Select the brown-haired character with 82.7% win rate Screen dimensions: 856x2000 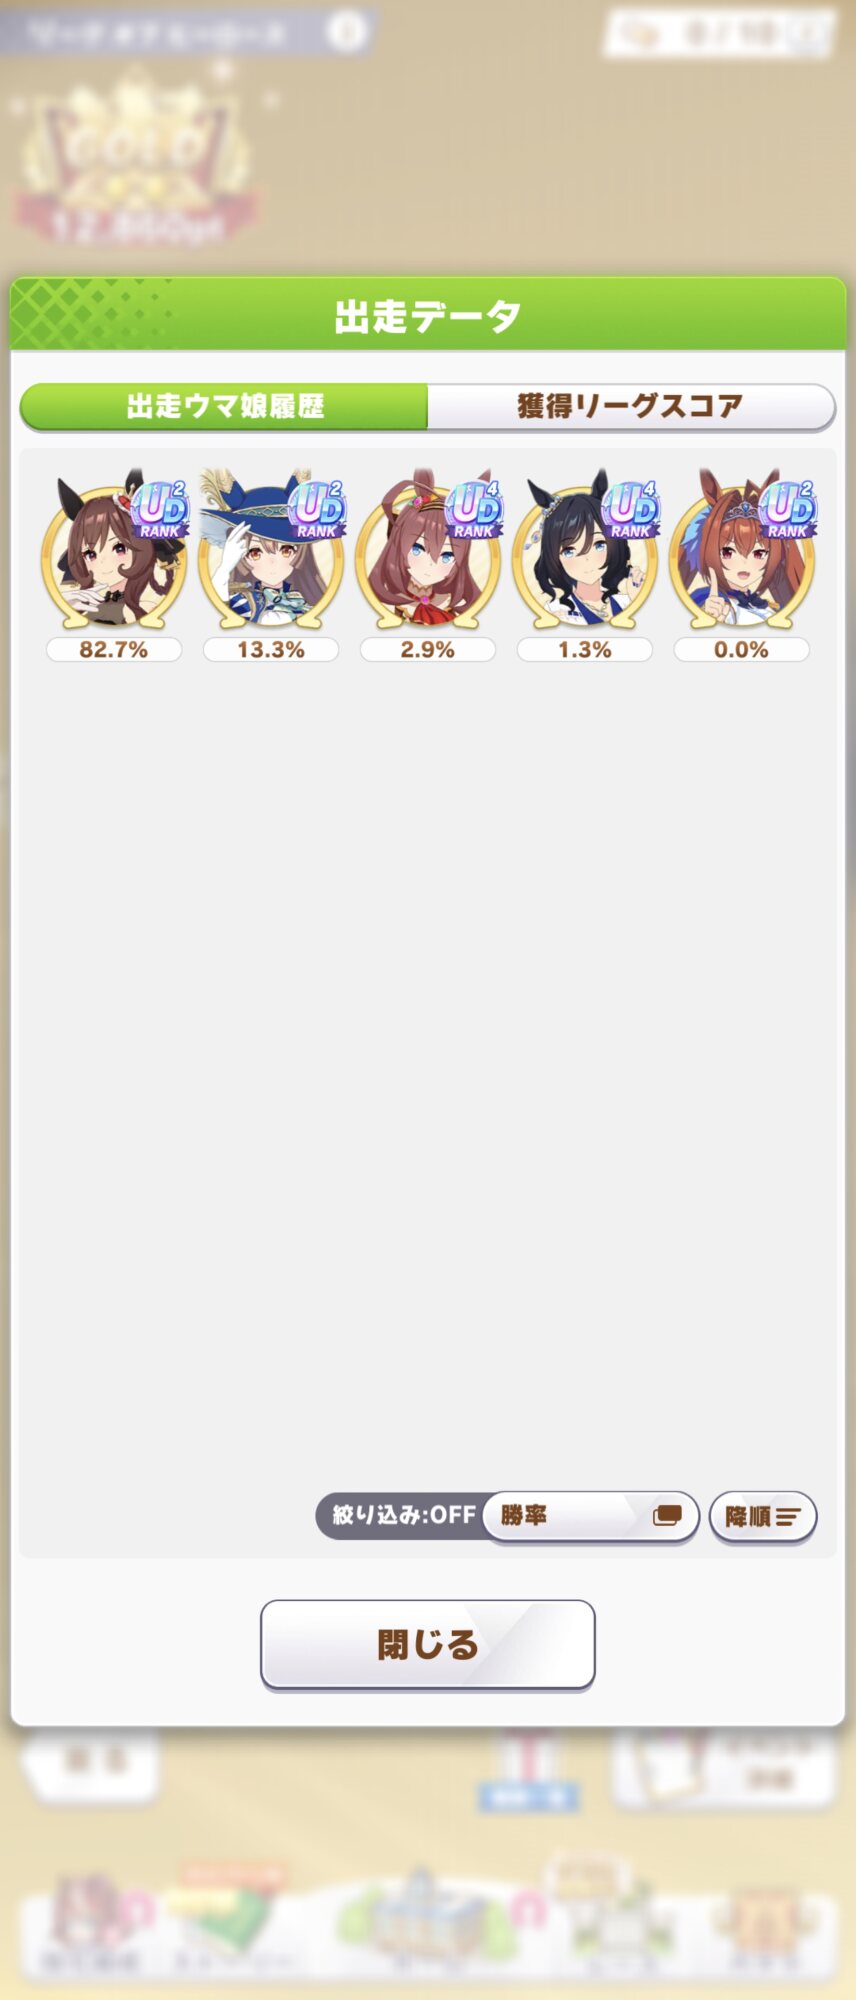tap(113, 555)
